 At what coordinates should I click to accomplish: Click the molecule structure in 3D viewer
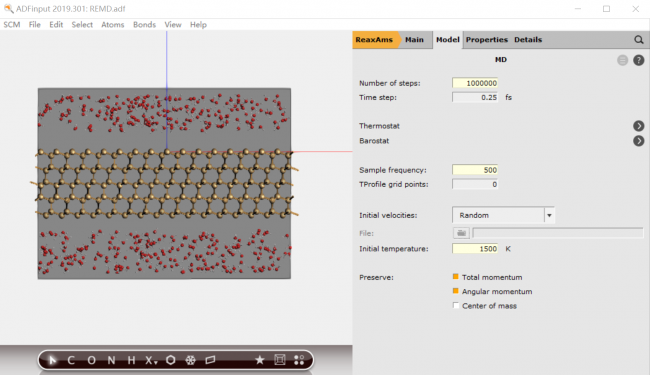(x=164, y=183)
